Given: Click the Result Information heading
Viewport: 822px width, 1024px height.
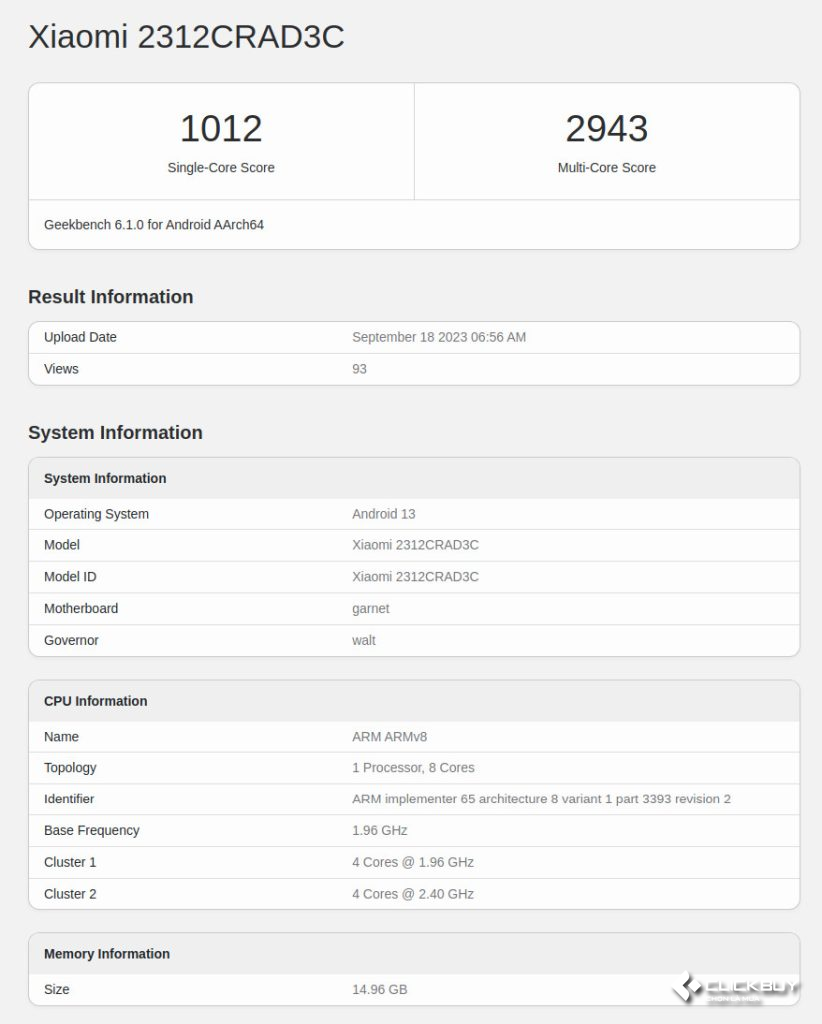Looking at the screenshot, I should (x=111, y=297).
